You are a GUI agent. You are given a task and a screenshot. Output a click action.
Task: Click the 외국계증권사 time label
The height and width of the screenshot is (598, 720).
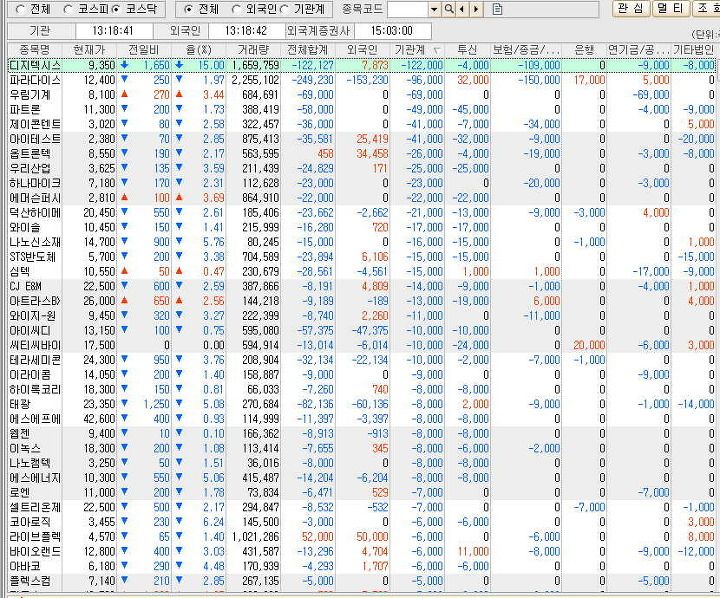tap(318, 31)
